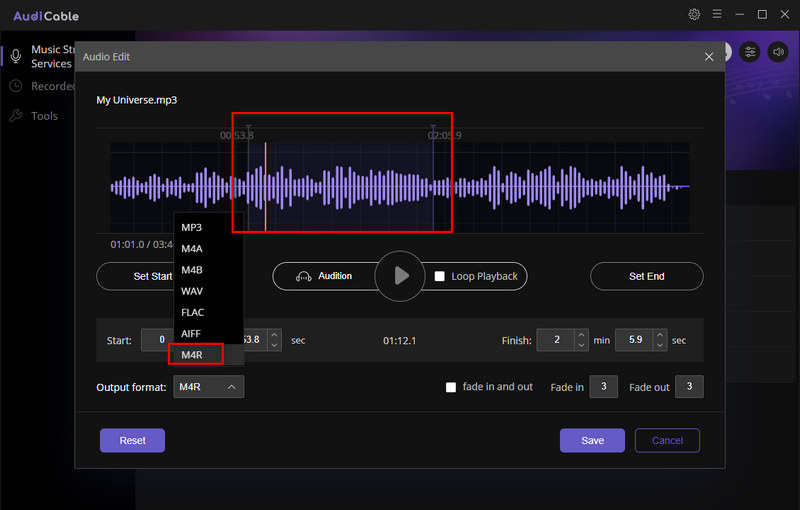
Task: Click the Audition button
Action: (324, 276)
